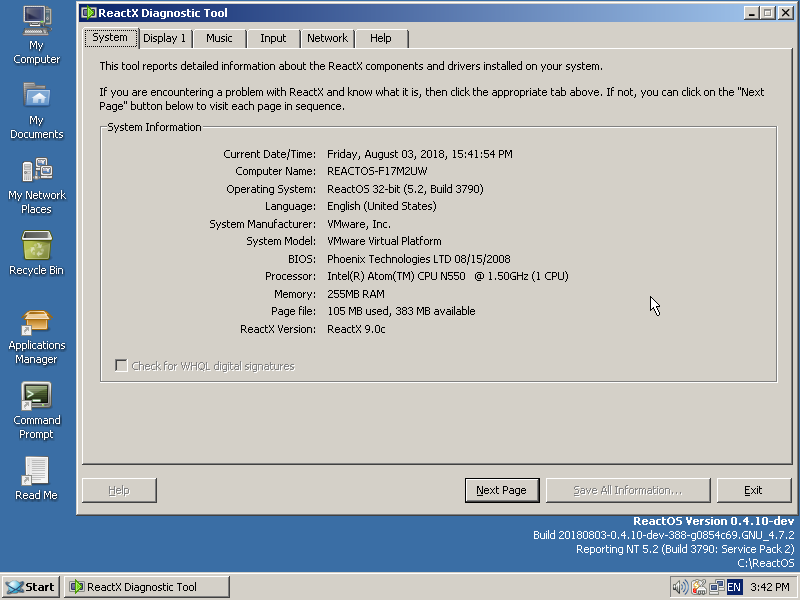Select the Recycle Bin icon
800x600 pixels.
pos(36,253)
